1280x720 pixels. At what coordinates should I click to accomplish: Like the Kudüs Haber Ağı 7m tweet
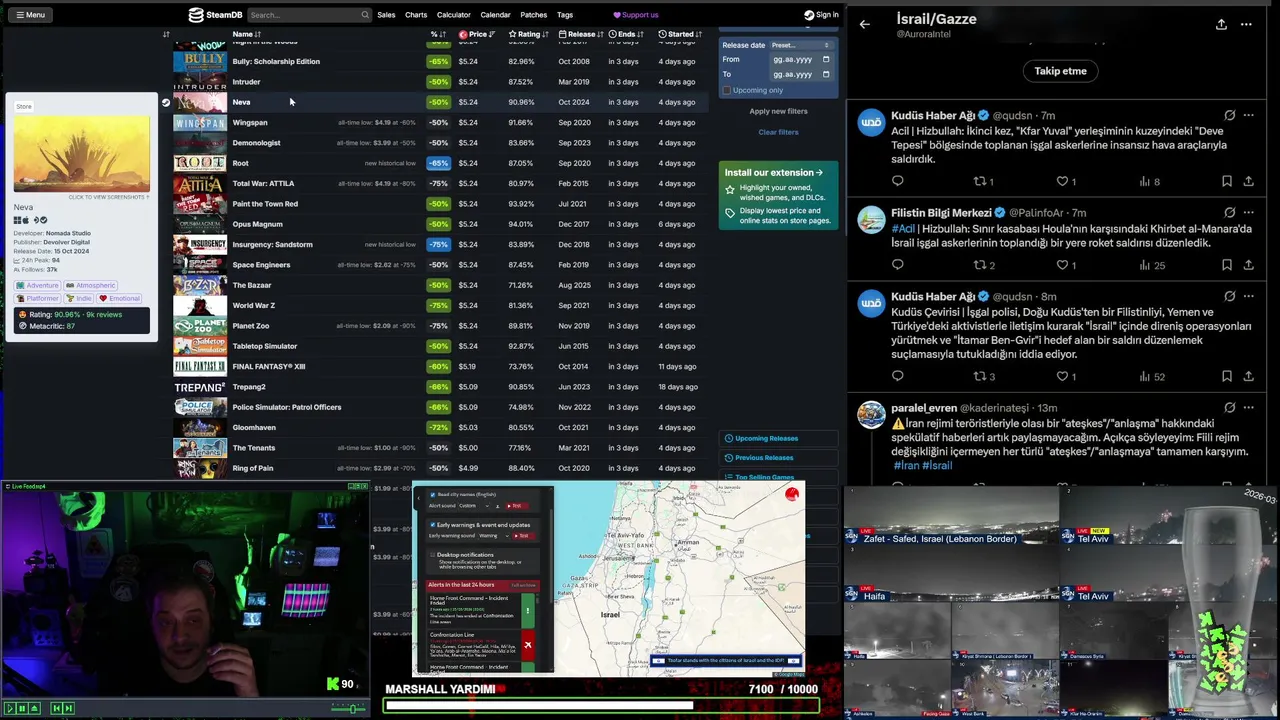(1063, 181)
